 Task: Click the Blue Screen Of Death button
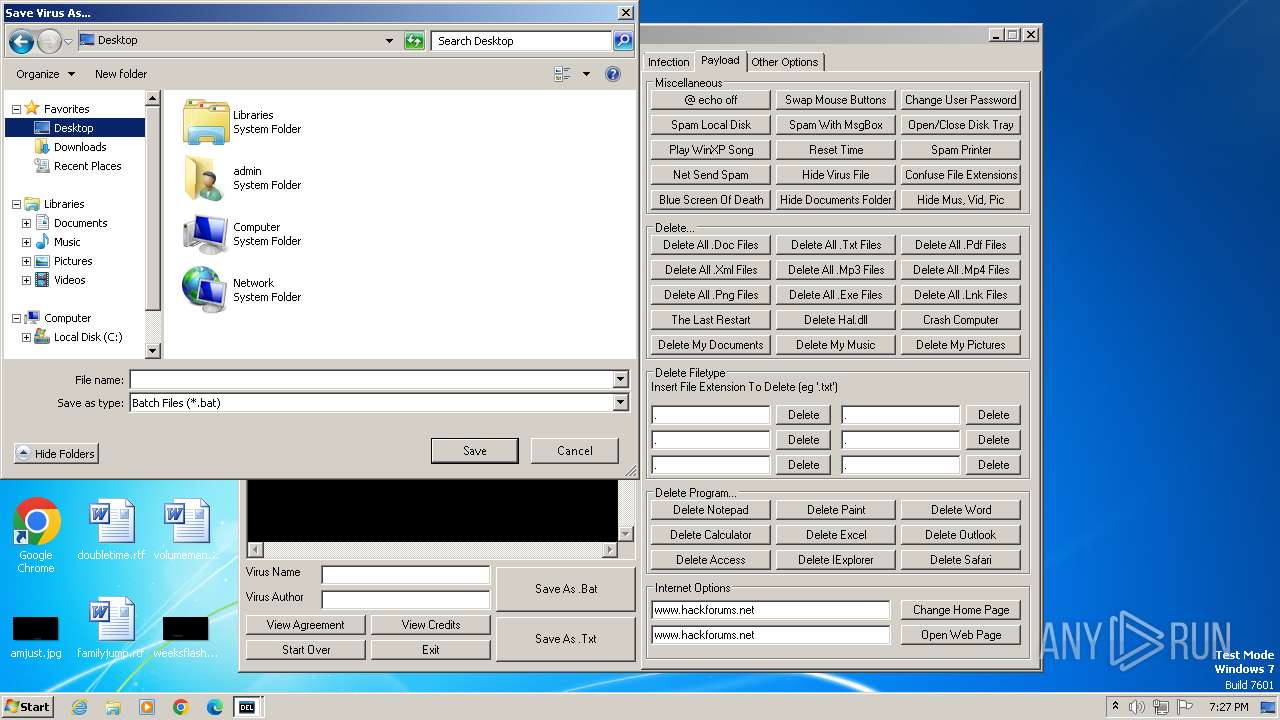click(x=711, y=200)
